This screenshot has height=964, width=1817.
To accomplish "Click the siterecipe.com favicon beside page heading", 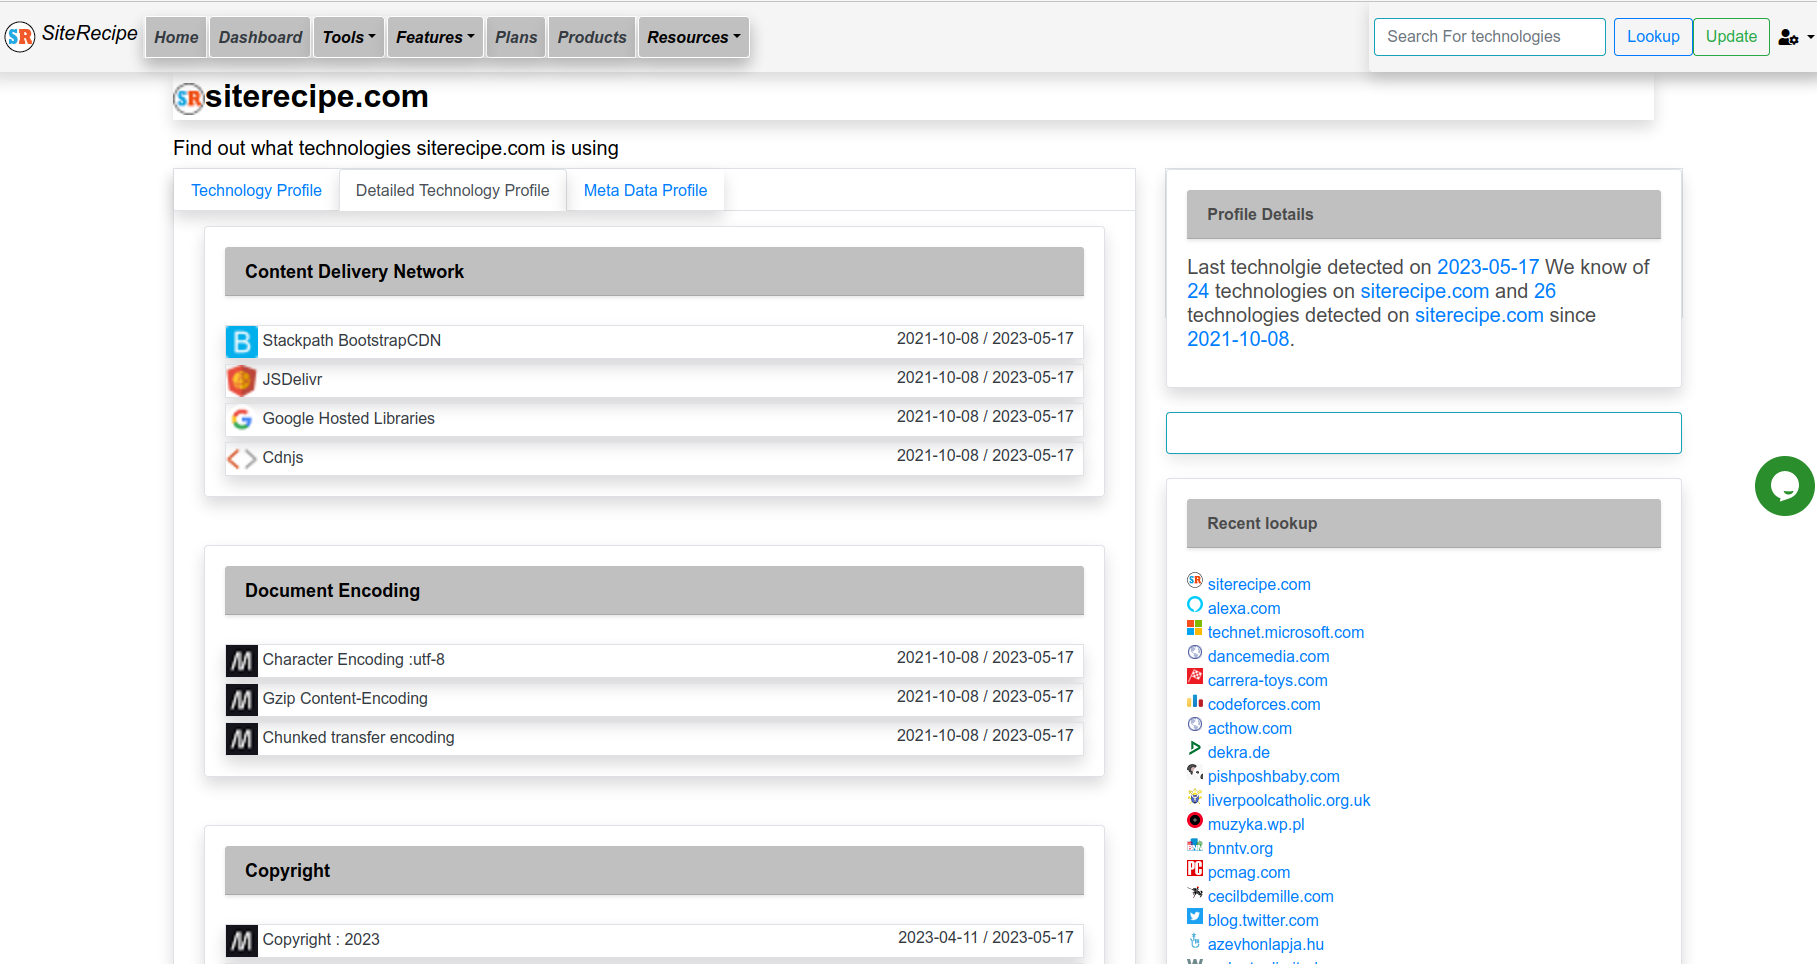I will (189, 98).
